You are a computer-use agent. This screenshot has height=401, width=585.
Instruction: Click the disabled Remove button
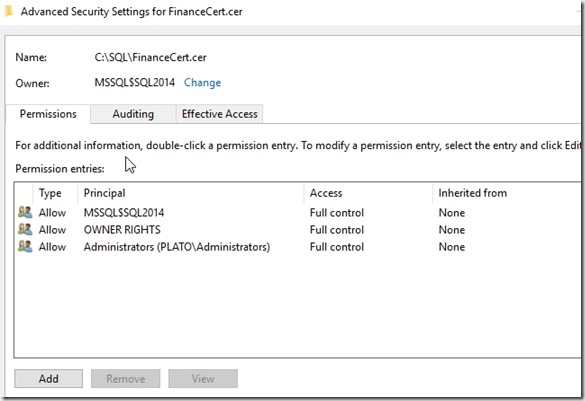point(126,379)
